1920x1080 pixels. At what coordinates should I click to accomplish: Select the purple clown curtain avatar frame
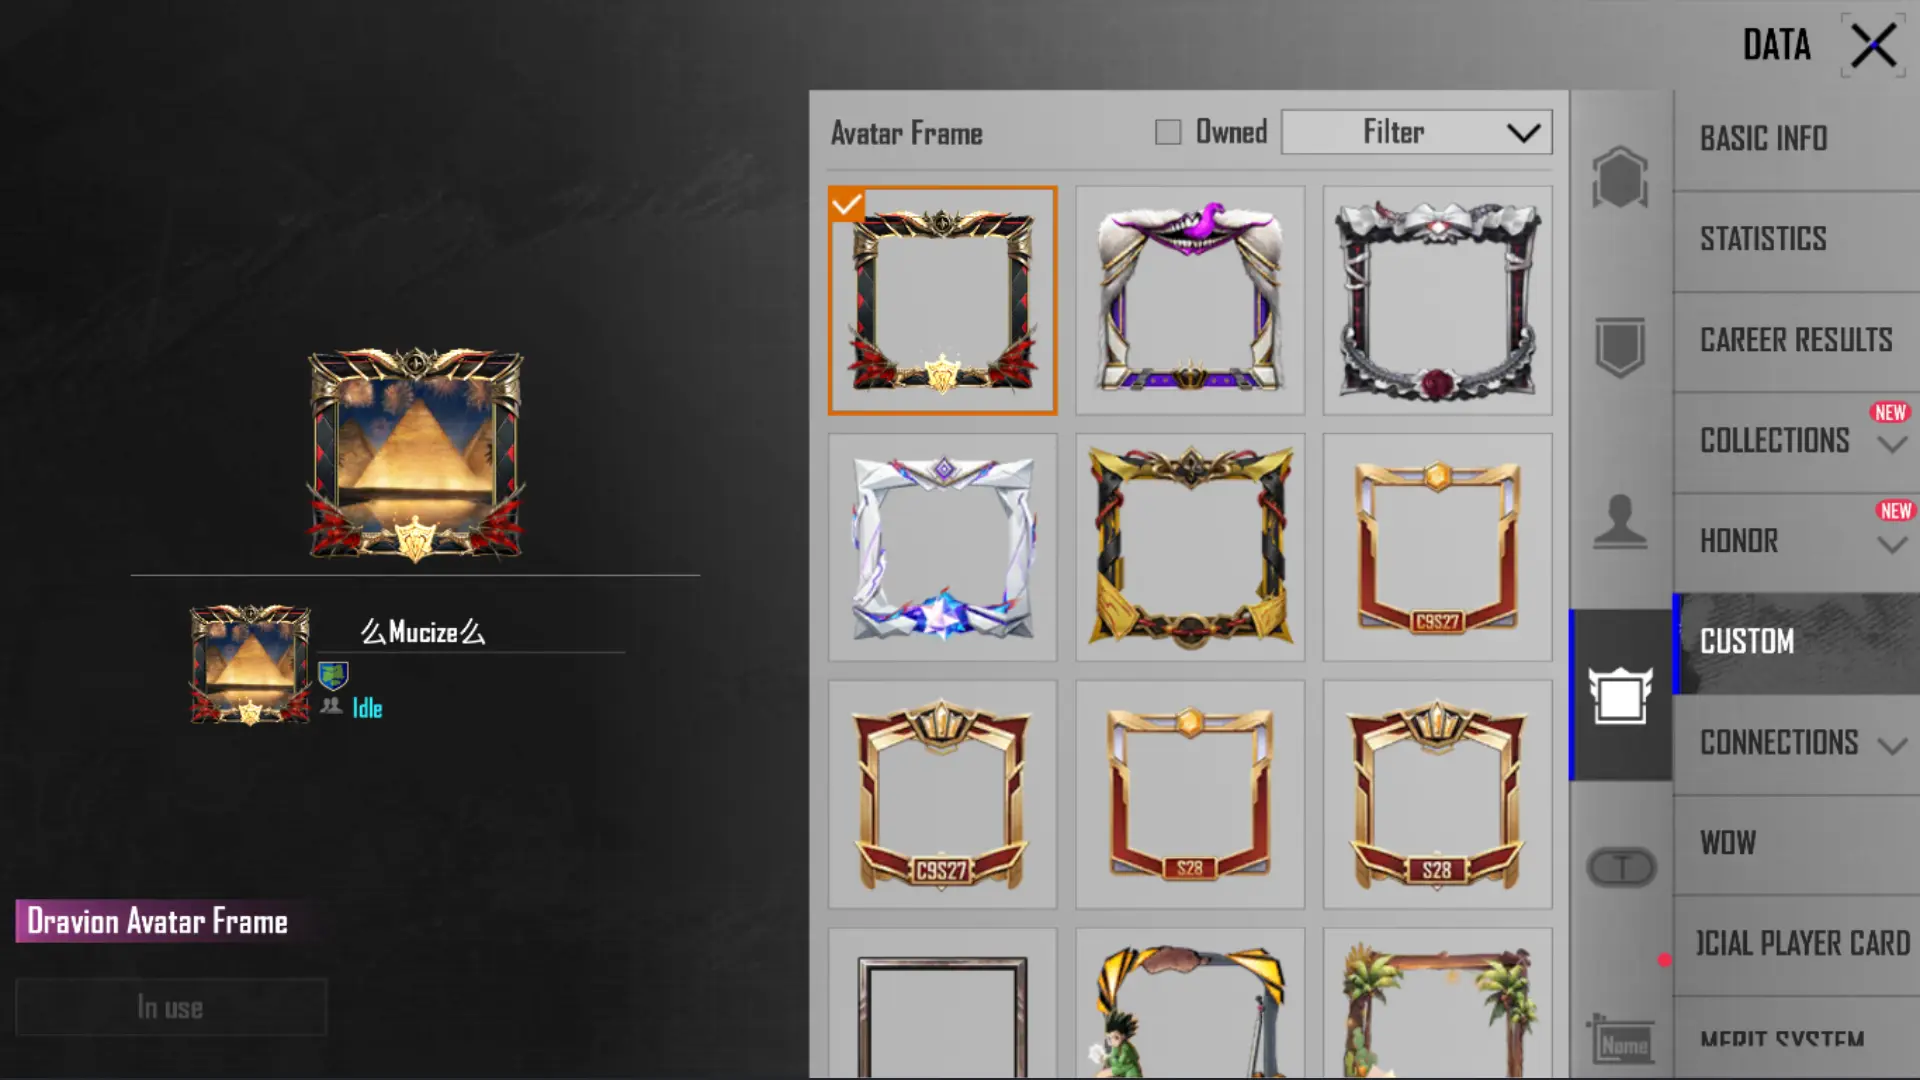click(x=1190, y=300)
